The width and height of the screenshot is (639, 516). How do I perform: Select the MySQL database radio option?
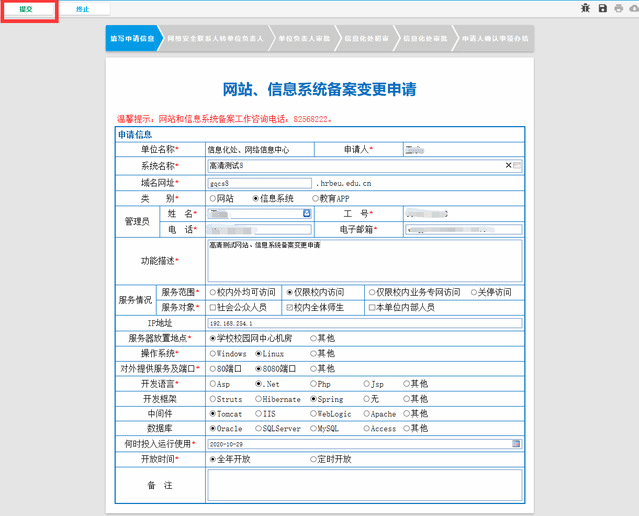coord(311,428)
